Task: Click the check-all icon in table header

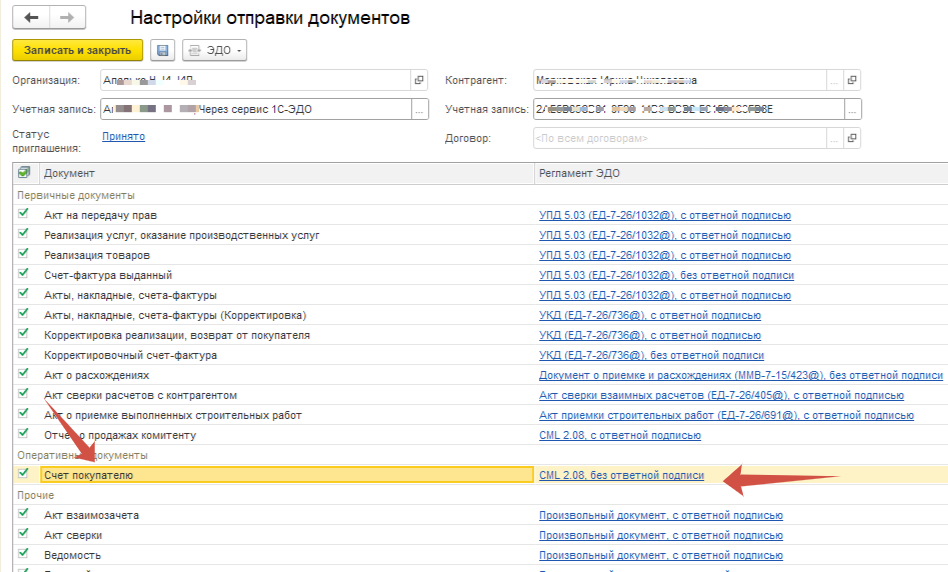Action: click(x=24, y=173)
